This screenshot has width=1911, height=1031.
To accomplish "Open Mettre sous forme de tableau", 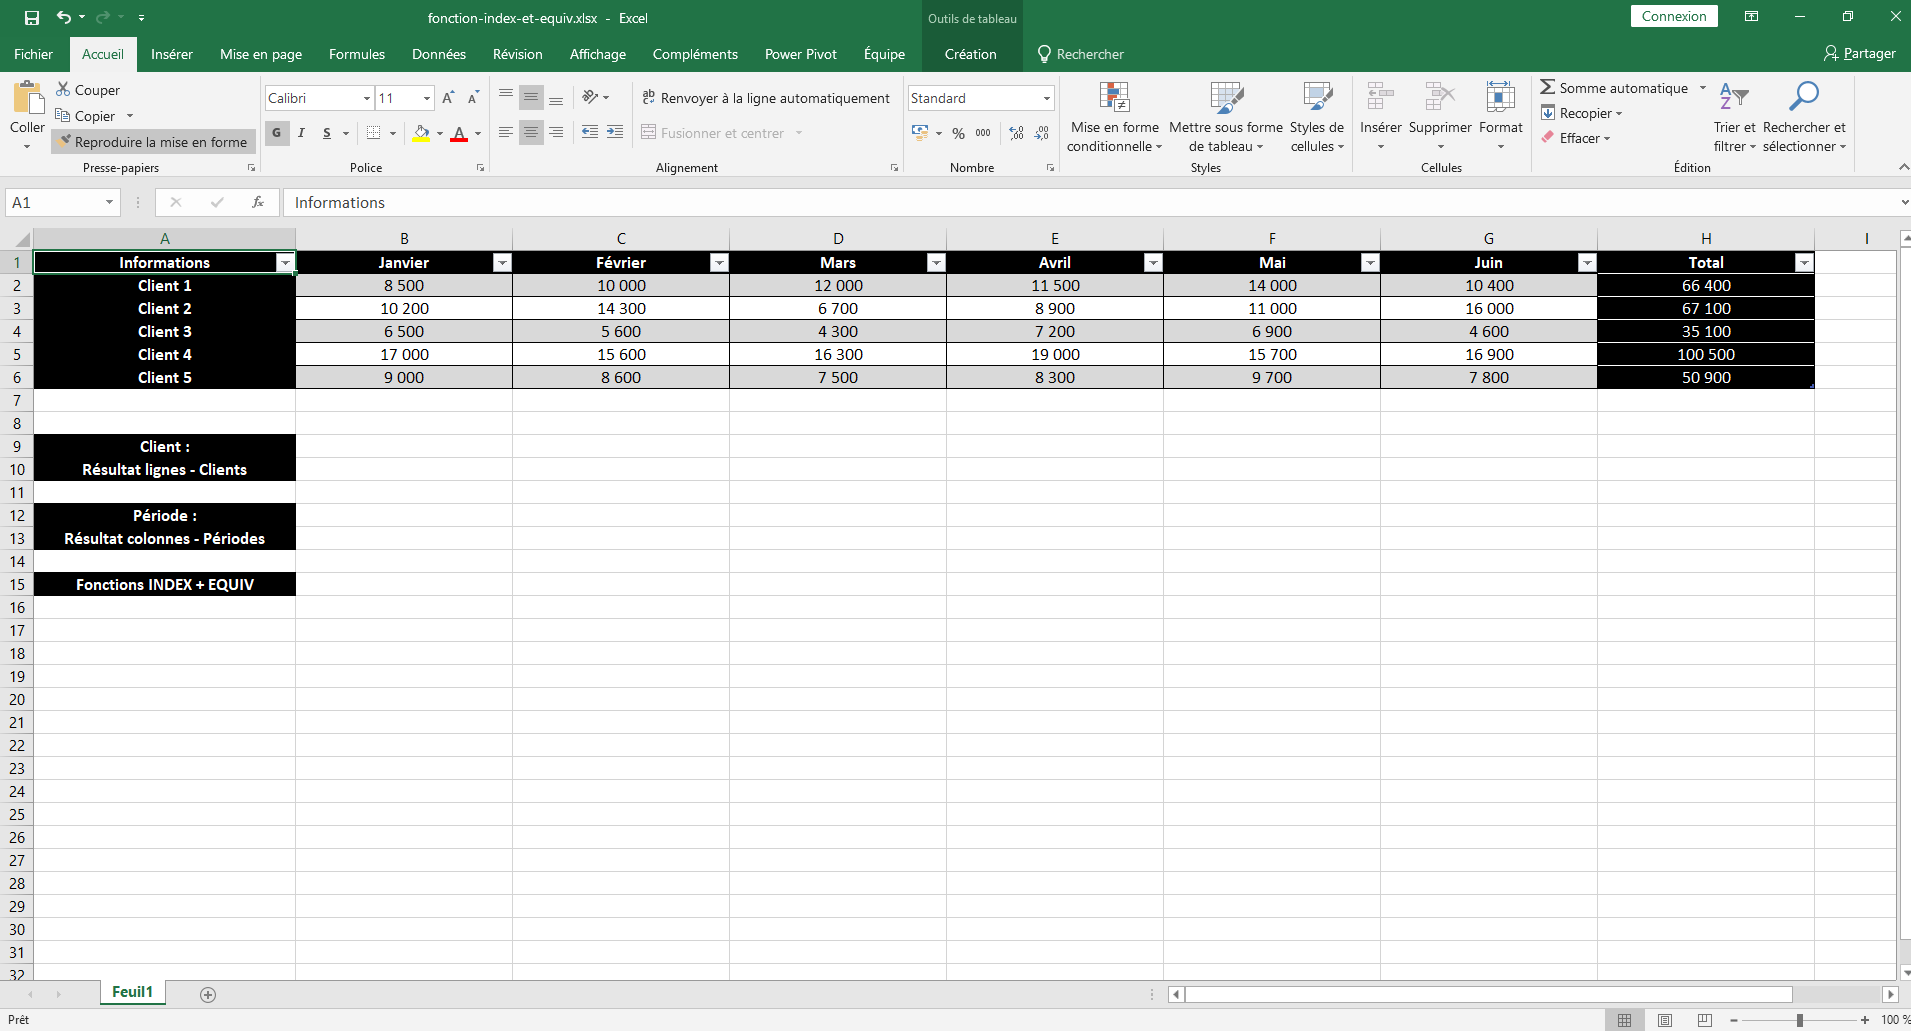I will click(1226, 118).
